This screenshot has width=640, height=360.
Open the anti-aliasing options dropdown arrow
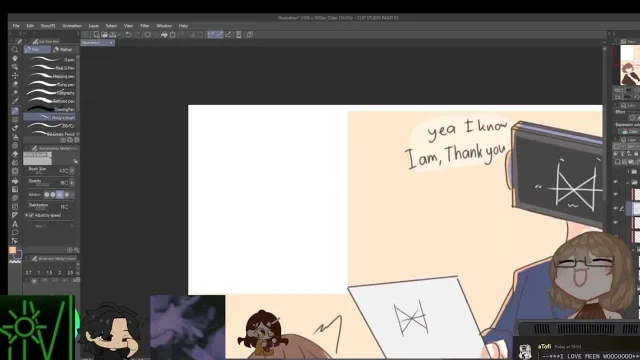72,195
